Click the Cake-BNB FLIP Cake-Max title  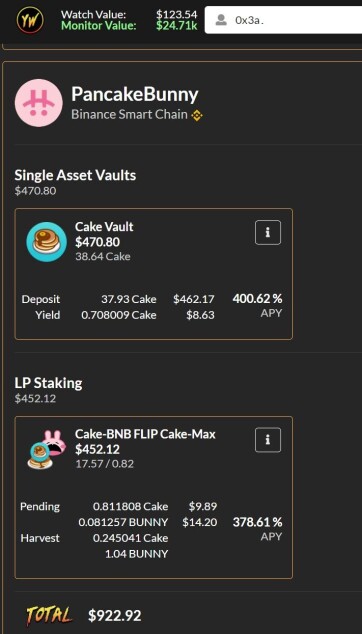[145, 434]
